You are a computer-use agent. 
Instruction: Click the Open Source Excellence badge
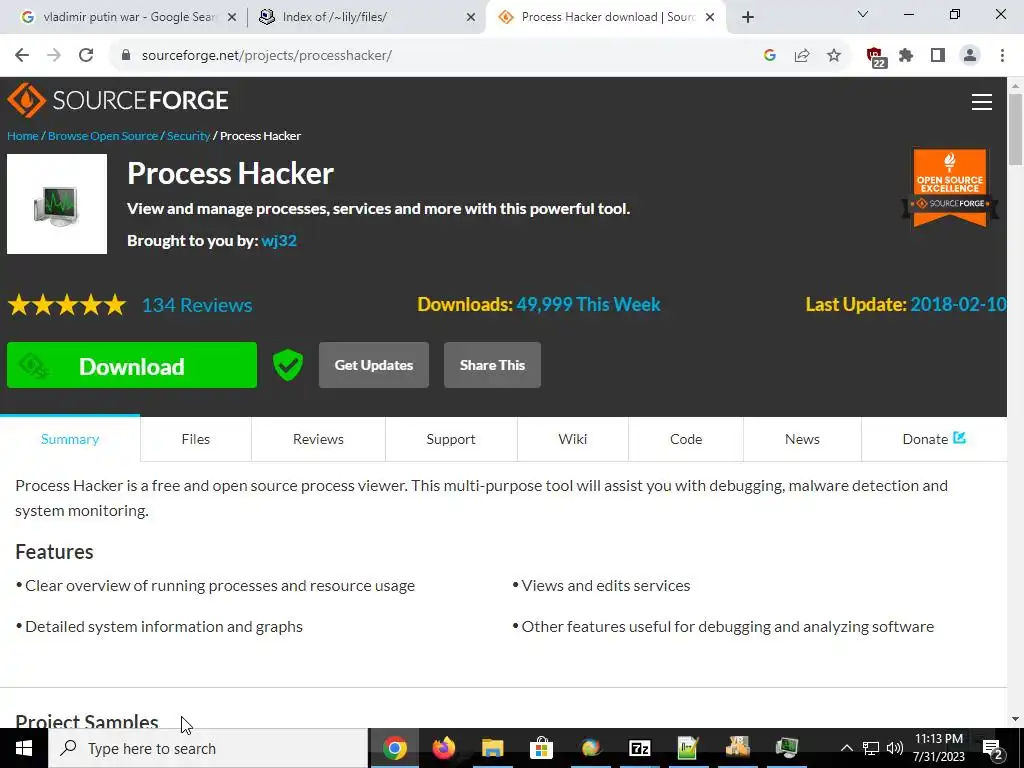coord(950,188)
